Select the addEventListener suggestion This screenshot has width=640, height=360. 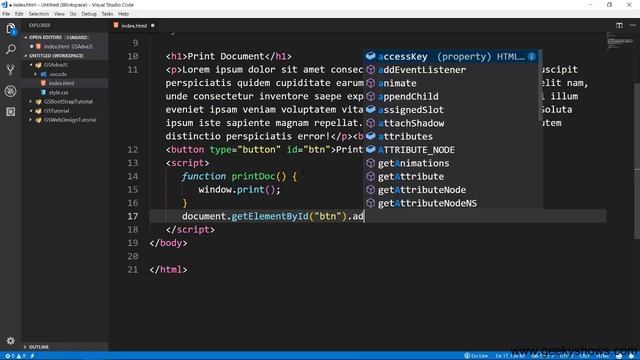[451, 70]
